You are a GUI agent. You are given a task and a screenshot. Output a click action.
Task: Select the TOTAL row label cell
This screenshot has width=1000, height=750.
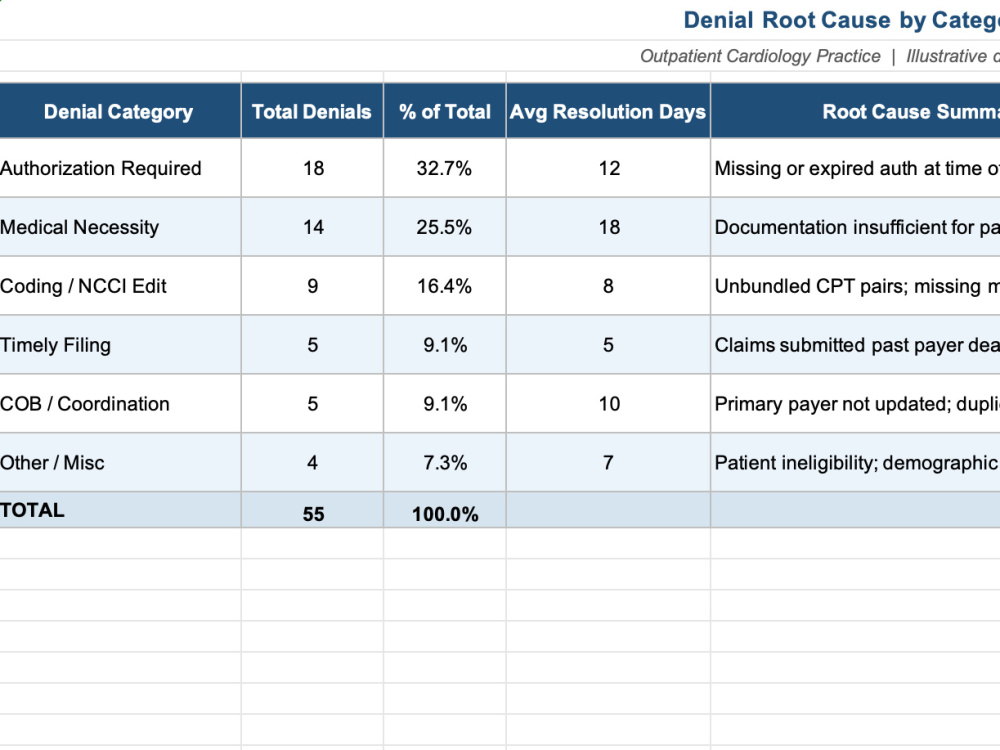click(120, 510)
